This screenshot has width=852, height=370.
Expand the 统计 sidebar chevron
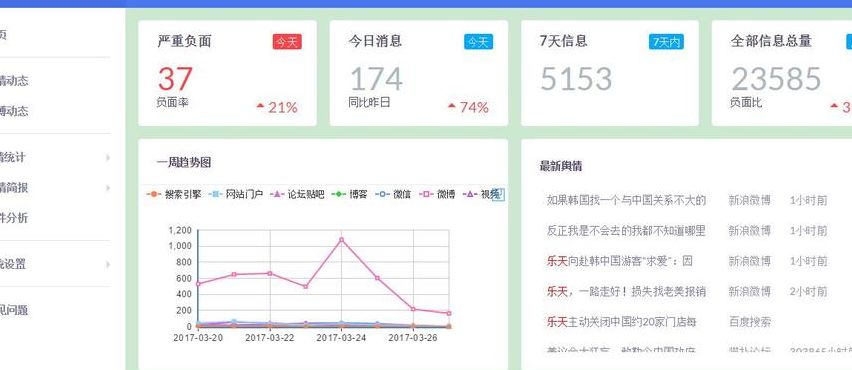point(108,158)
